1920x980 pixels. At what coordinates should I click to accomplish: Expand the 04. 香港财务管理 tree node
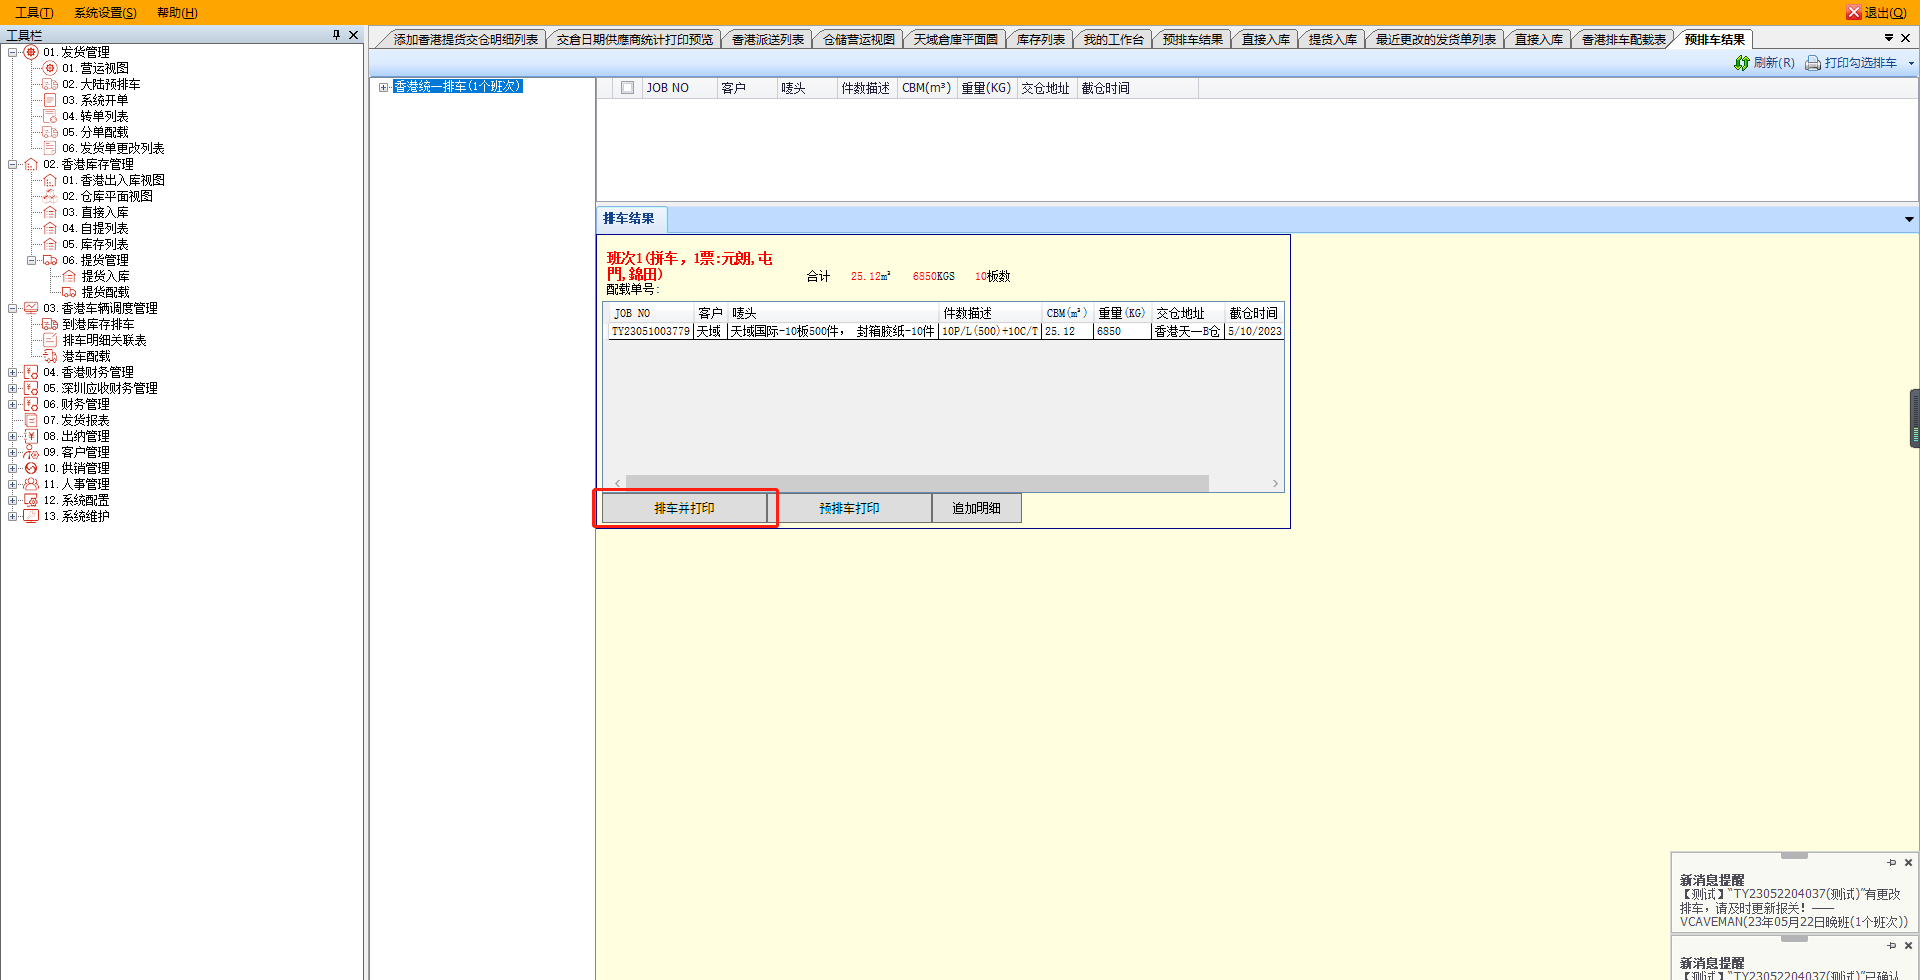coord(12,372)
